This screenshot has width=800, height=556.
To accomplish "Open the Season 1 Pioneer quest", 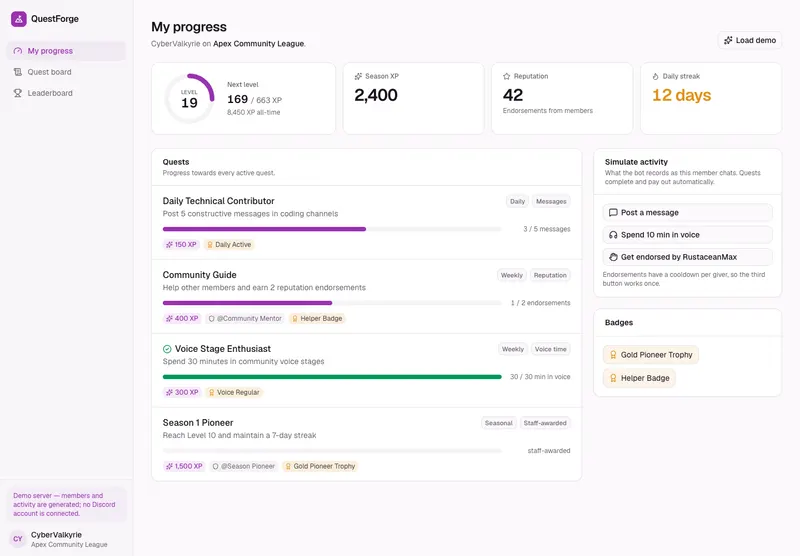I will (x=198, y=423).
